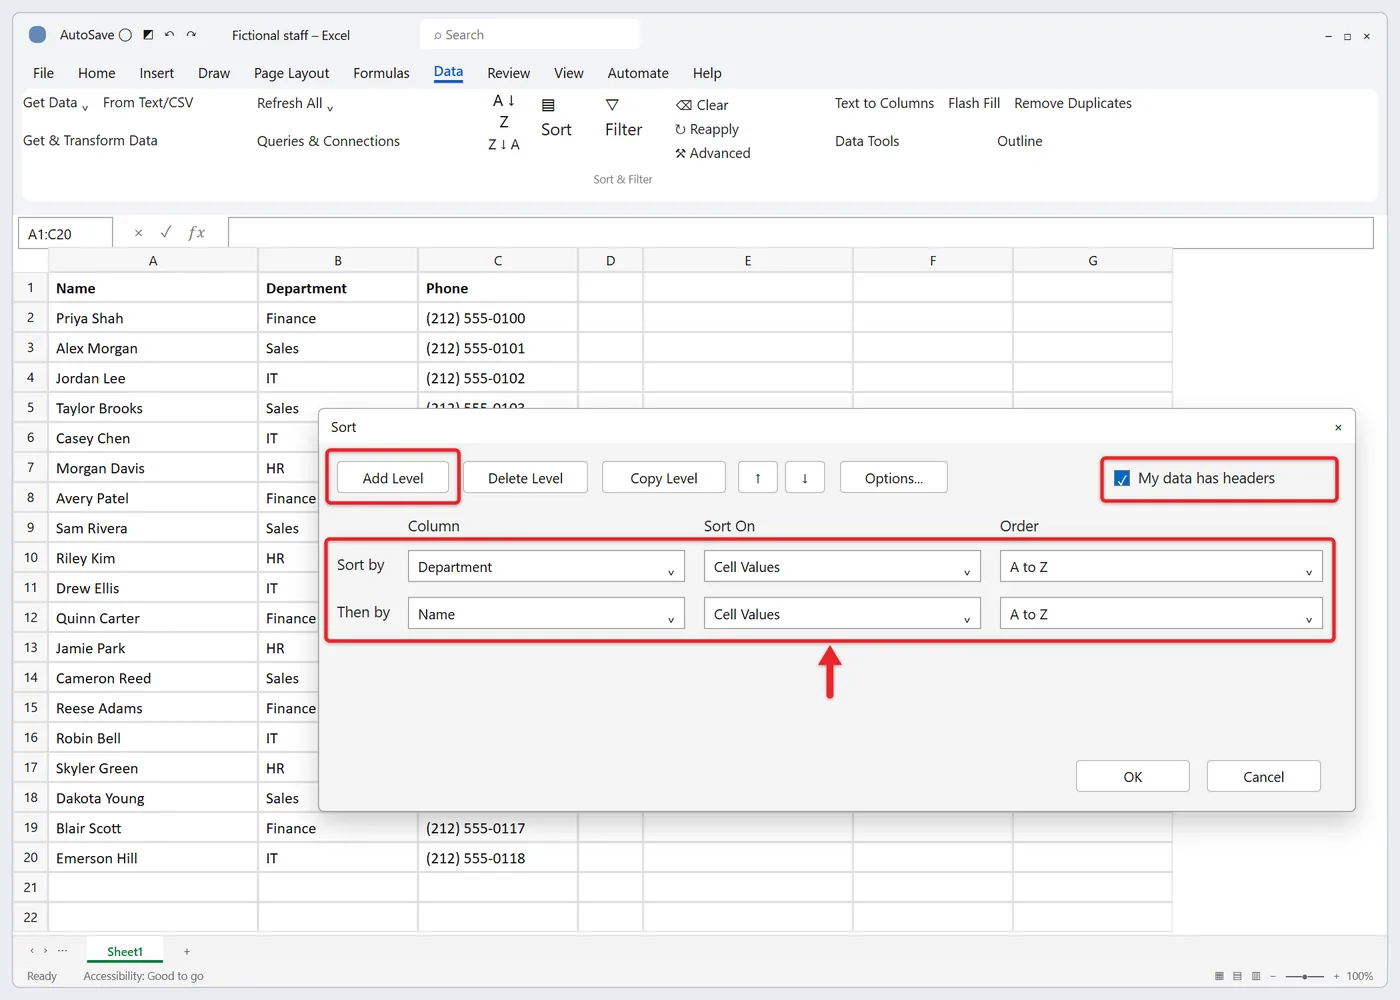The height and width of the screenshot is (1000, 1400).
Task: Click the Search box in title bar
Action: [530, 35]
